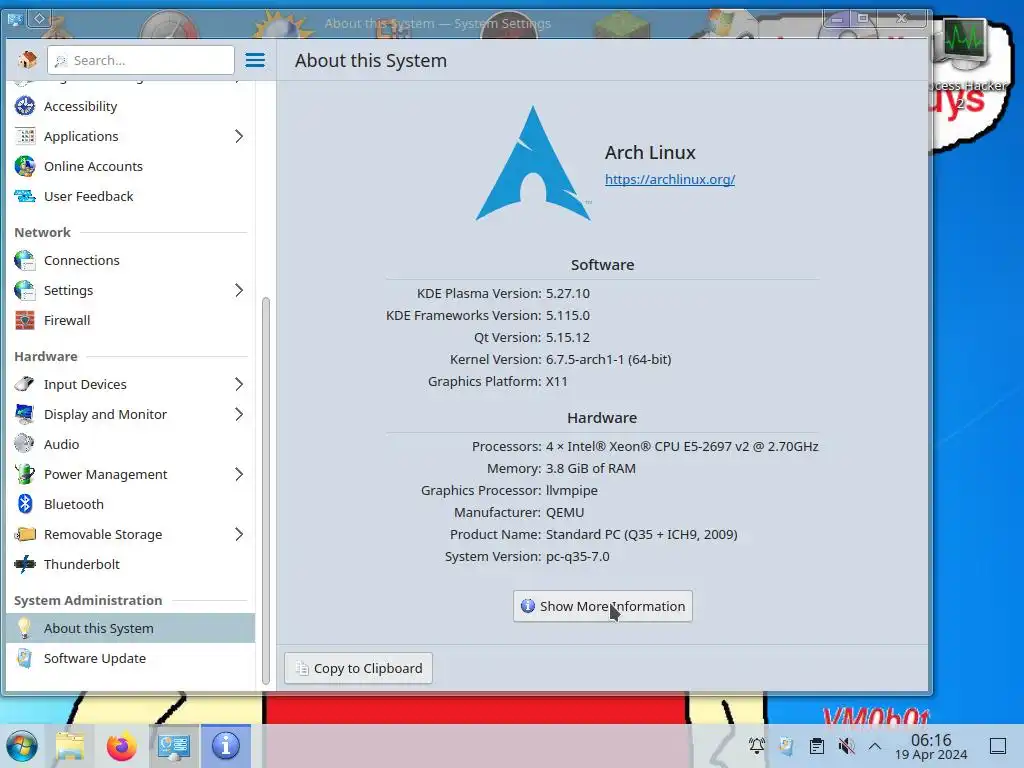
Task: Open Software Update page
Action: (x=131, y=658)
